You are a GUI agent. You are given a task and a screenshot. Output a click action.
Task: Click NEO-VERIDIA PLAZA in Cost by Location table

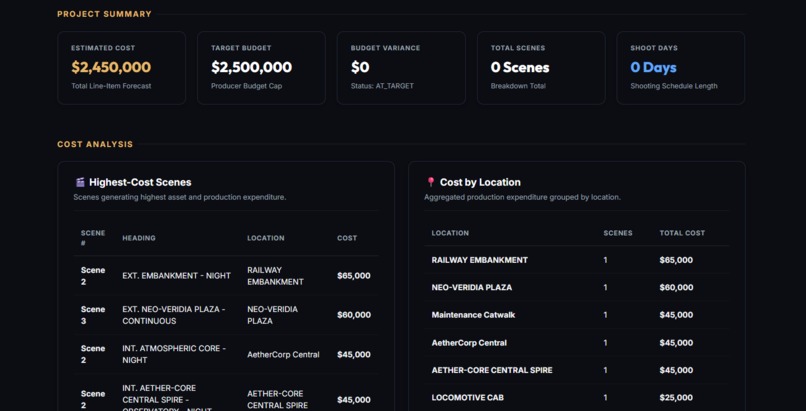click(x=472, y=288)
